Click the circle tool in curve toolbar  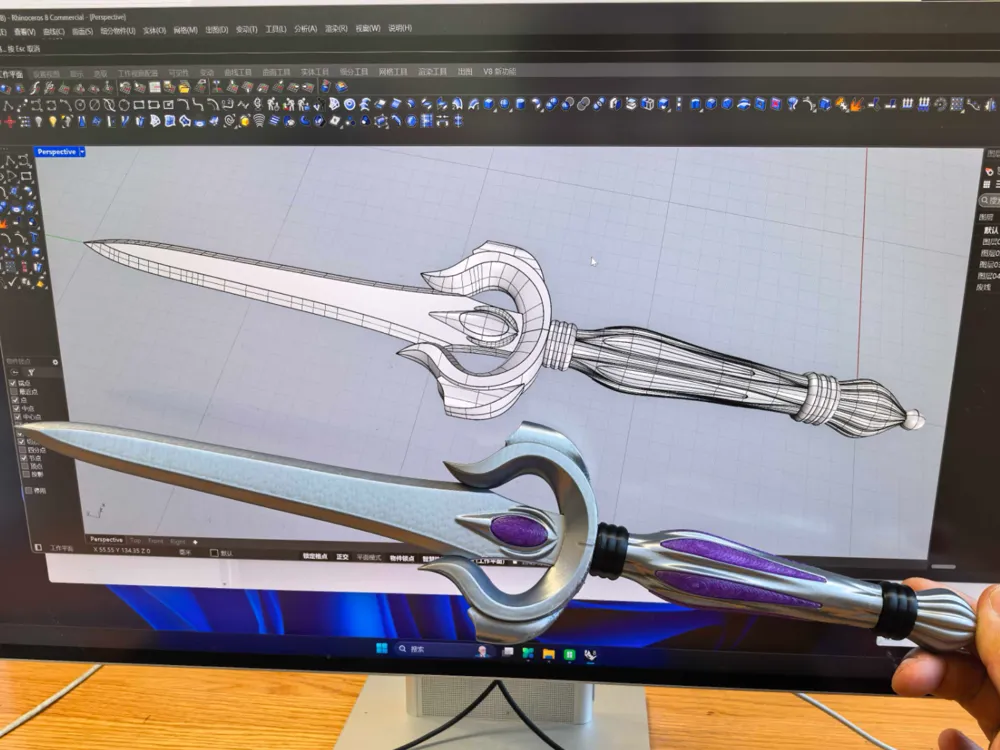pos(80,105)
